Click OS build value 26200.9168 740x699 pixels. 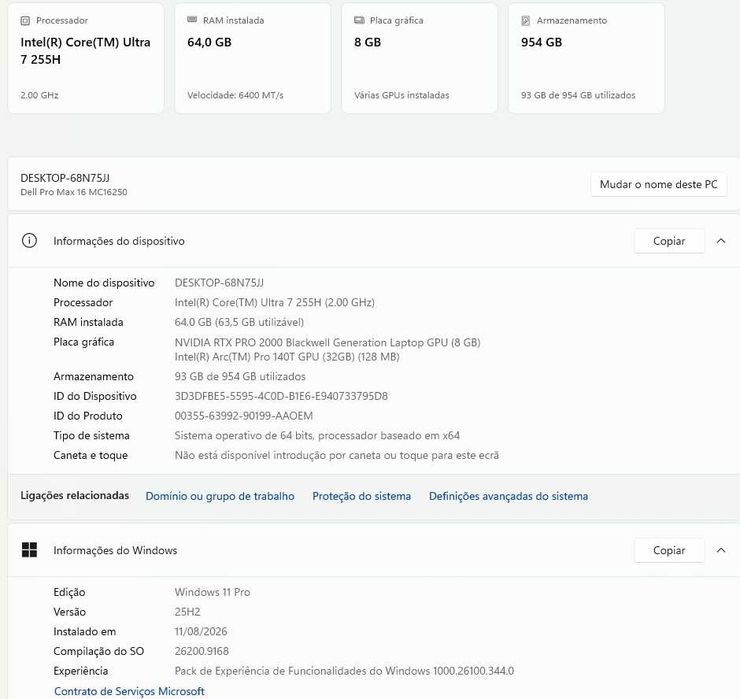(202, 651)
